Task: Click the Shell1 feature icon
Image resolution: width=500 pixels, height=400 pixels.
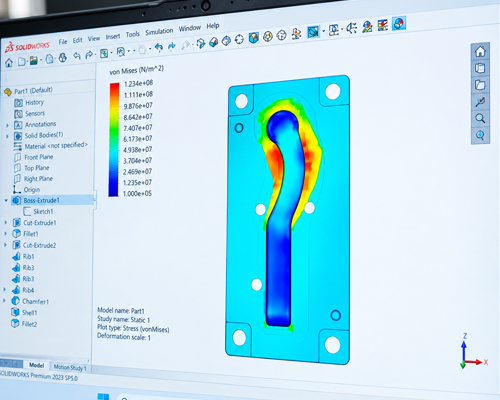Action: click(x=15, y=312)
